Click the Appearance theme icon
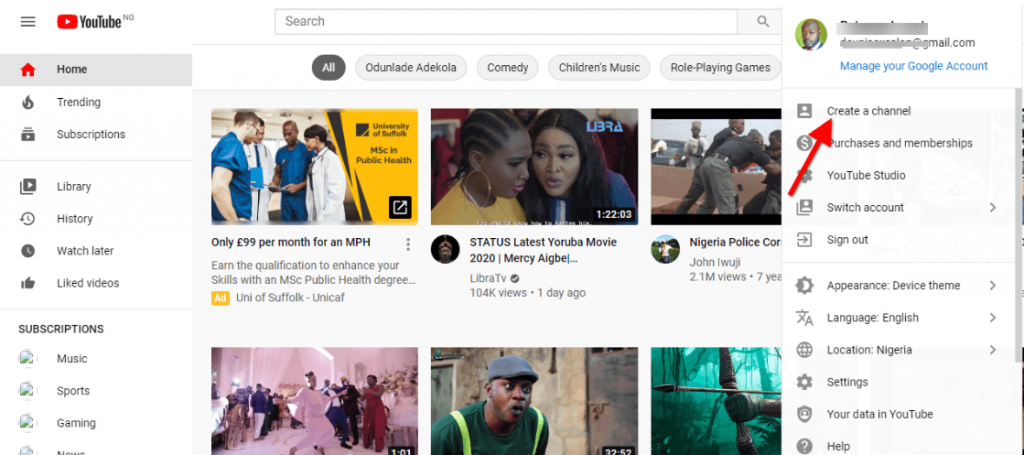Viewport: 1024px width, 455px height. coord(805,285)
